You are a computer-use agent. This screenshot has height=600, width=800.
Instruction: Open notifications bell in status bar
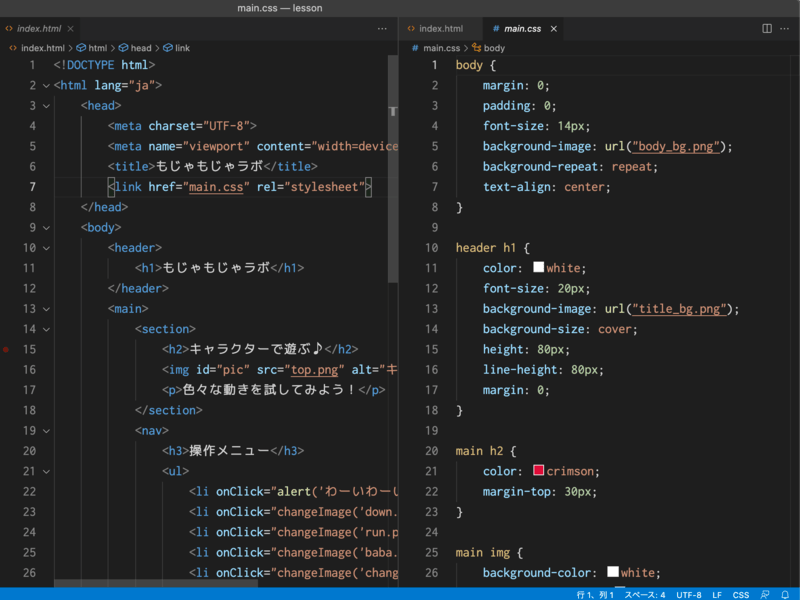pyautogui.click(x=785, y=594)
